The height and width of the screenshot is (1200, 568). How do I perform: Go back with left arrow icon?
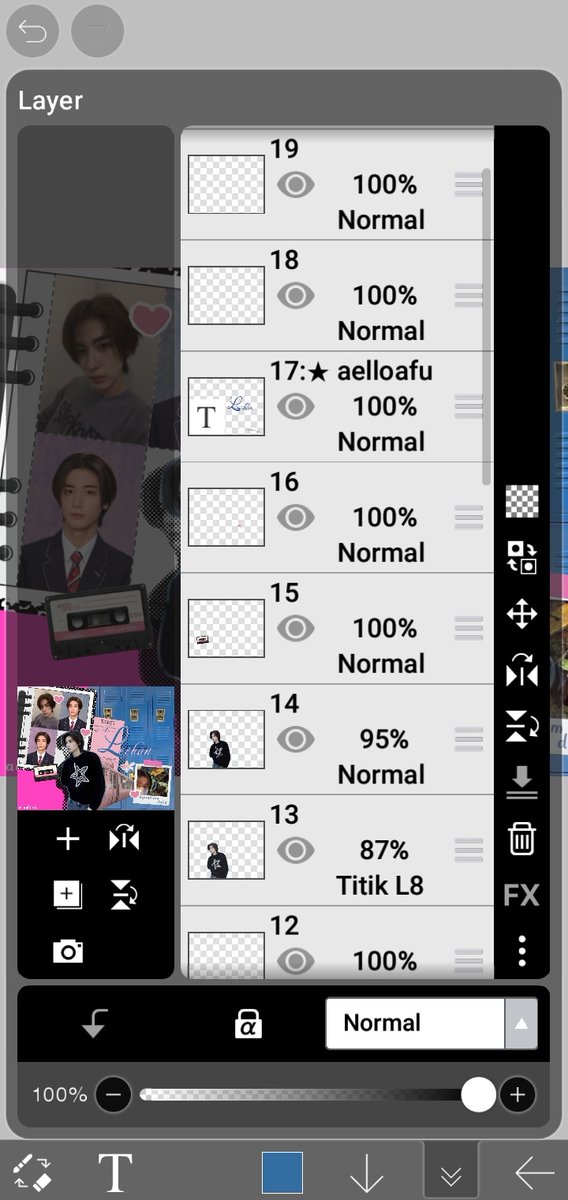(535, 1172)
